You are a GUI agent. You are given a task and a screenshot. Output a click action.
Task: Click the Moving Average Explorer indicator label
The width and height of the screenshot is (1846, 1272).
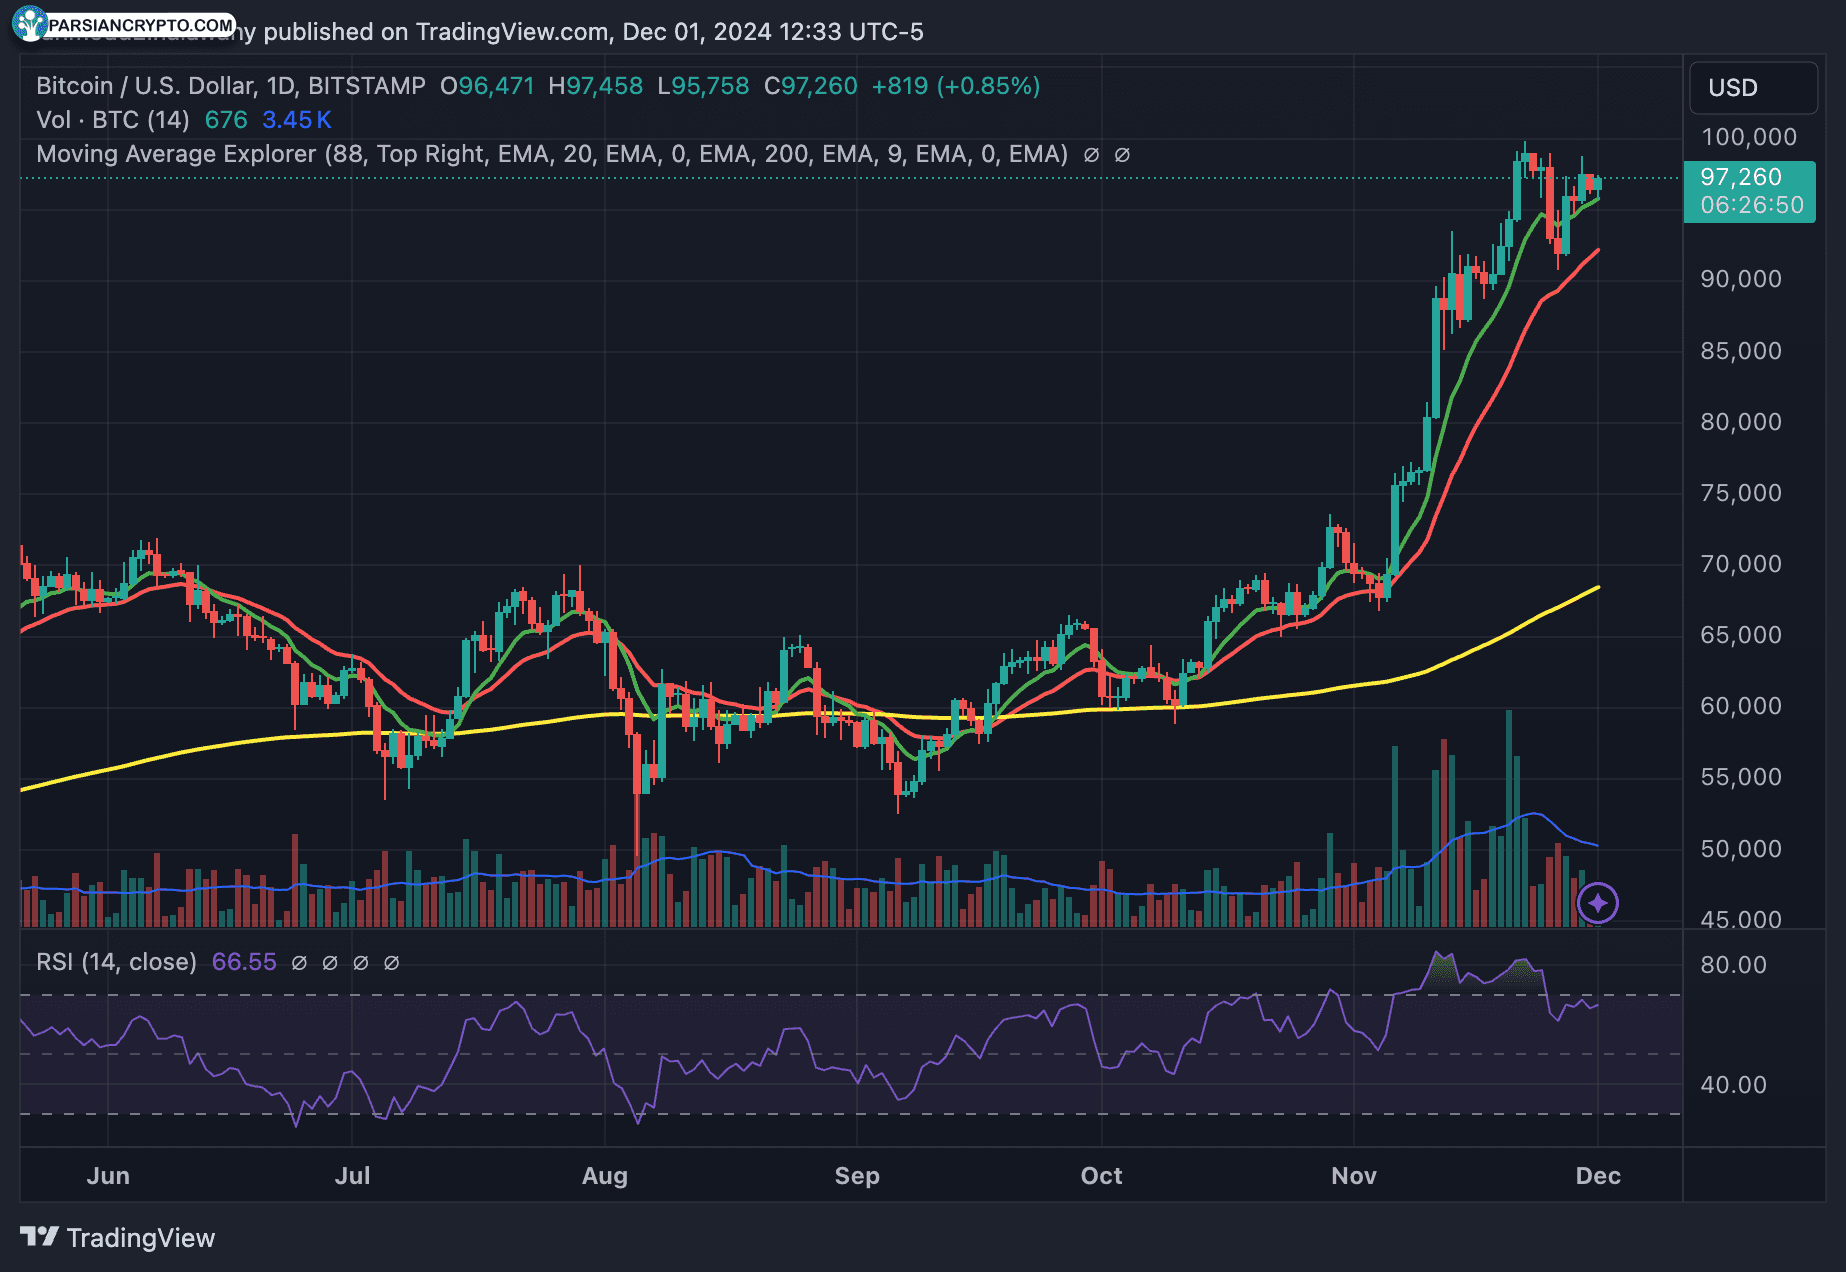tap(552, 154)
